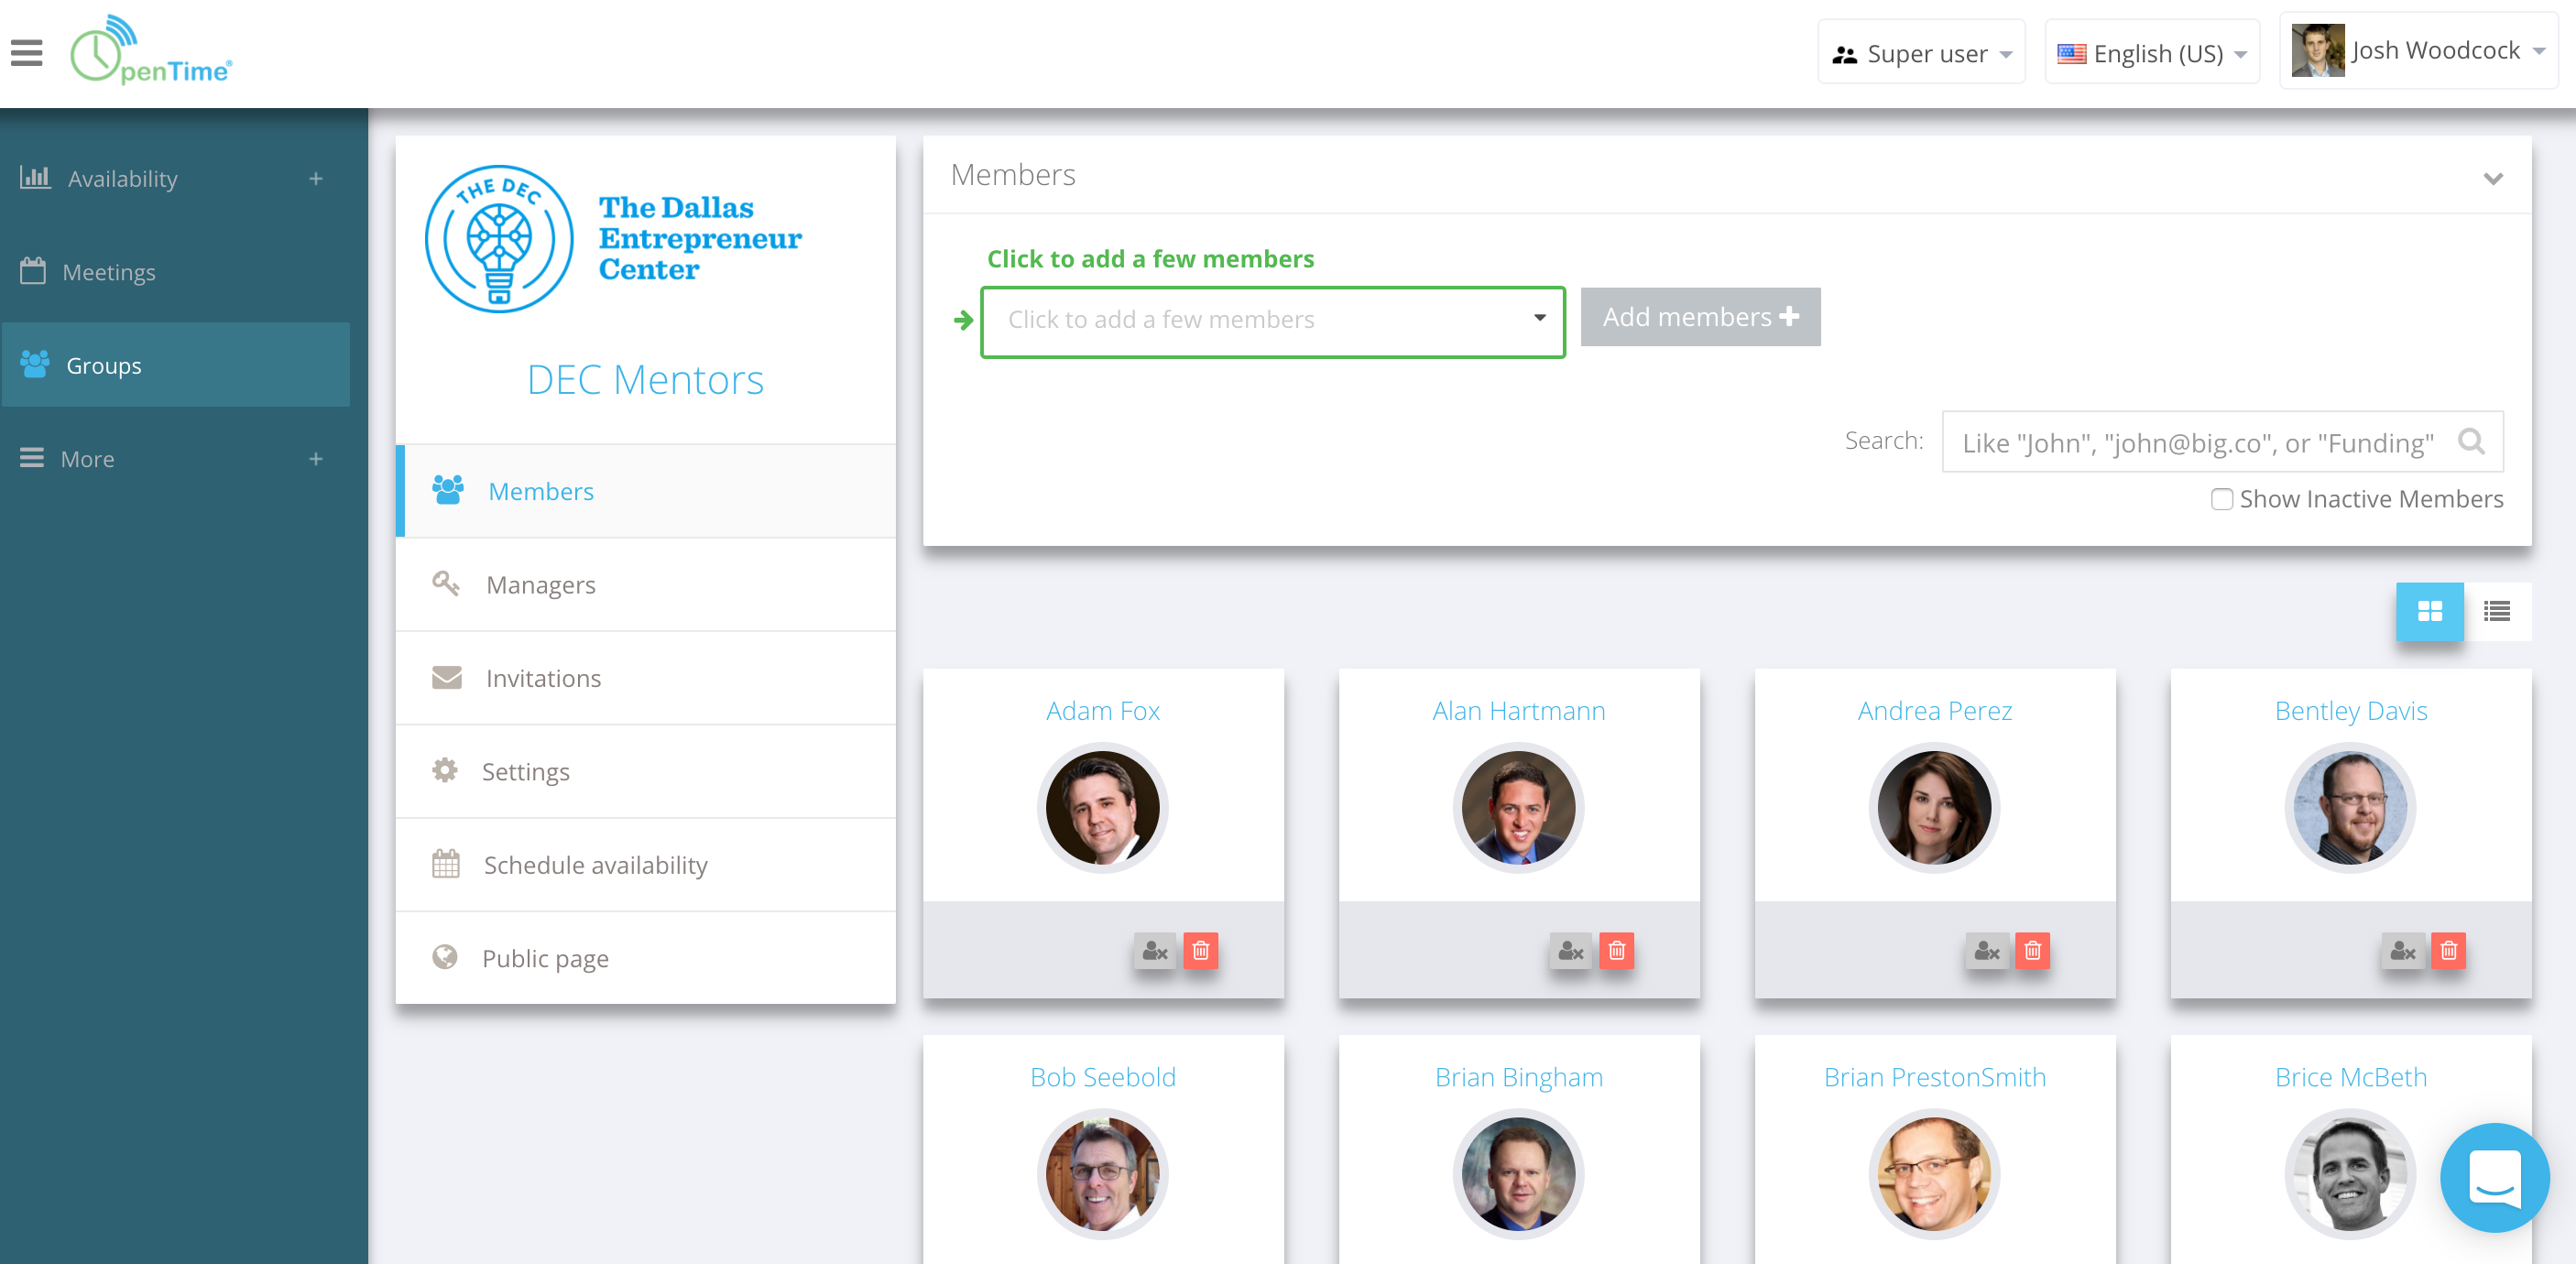The image size is (2576, 1264).
Task: Click the hamburger menu icon
Action: pyautogui.click(x=27, y=52)
